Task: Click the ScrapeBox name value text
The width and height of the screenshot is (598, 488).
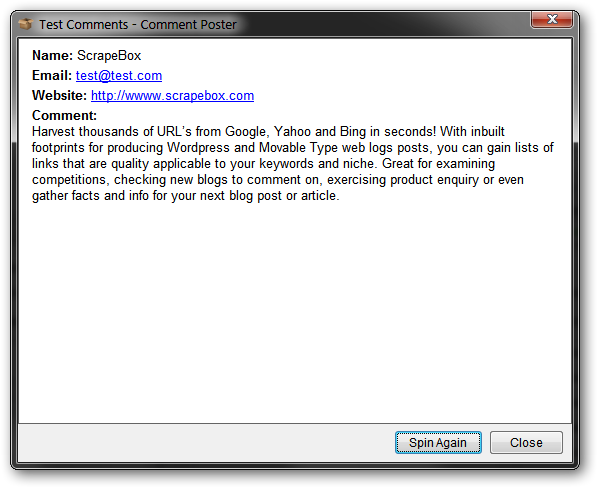Action: [x=109, y=56]
